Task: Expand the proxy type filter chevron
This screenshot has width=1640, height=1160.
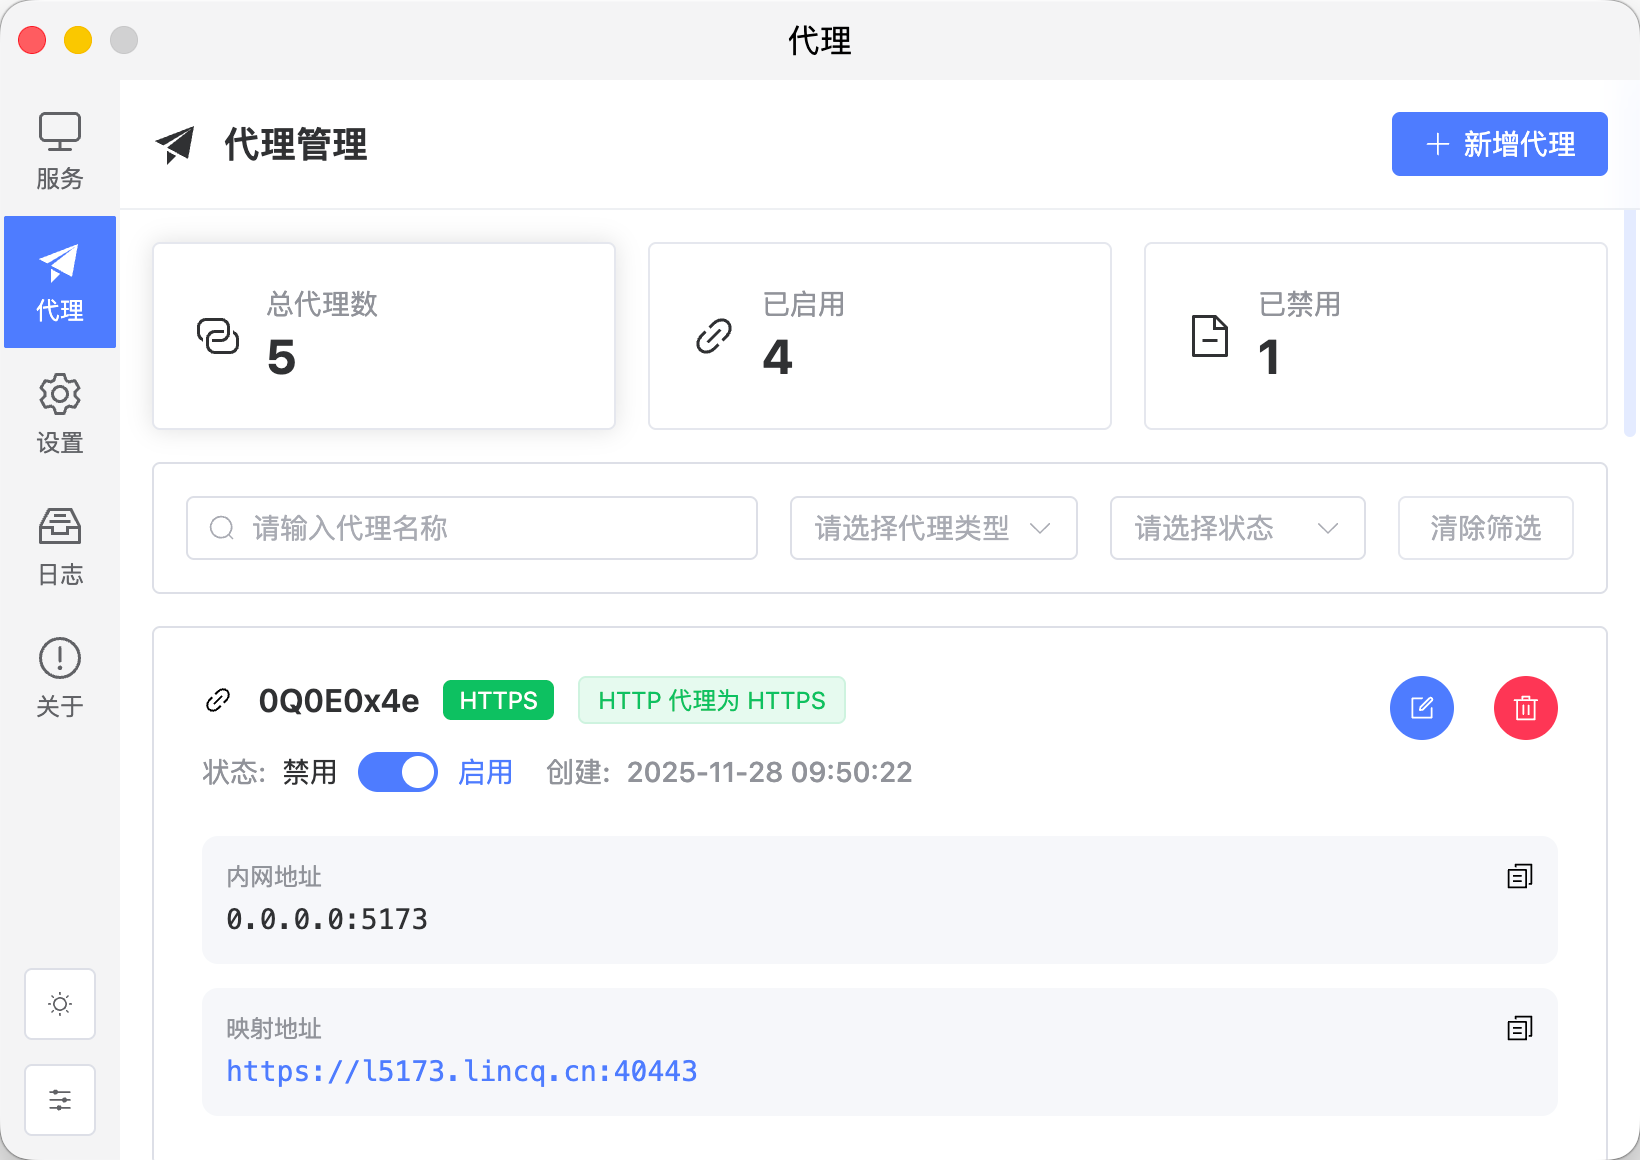Action: tap(1043, 528)
